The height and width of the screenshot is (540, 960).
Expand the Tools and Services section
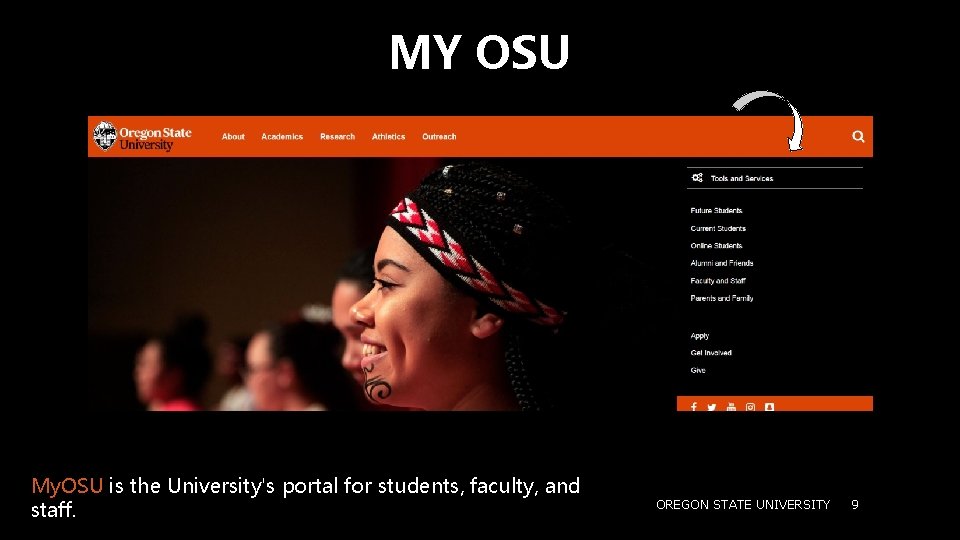coord(774,178)
